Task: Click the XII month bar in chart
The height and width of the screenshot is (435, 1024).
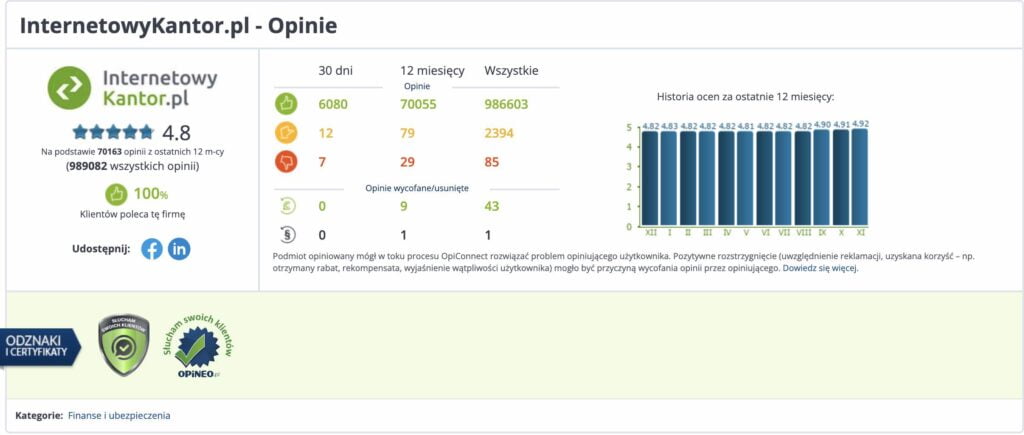Action: pos(650,178)
